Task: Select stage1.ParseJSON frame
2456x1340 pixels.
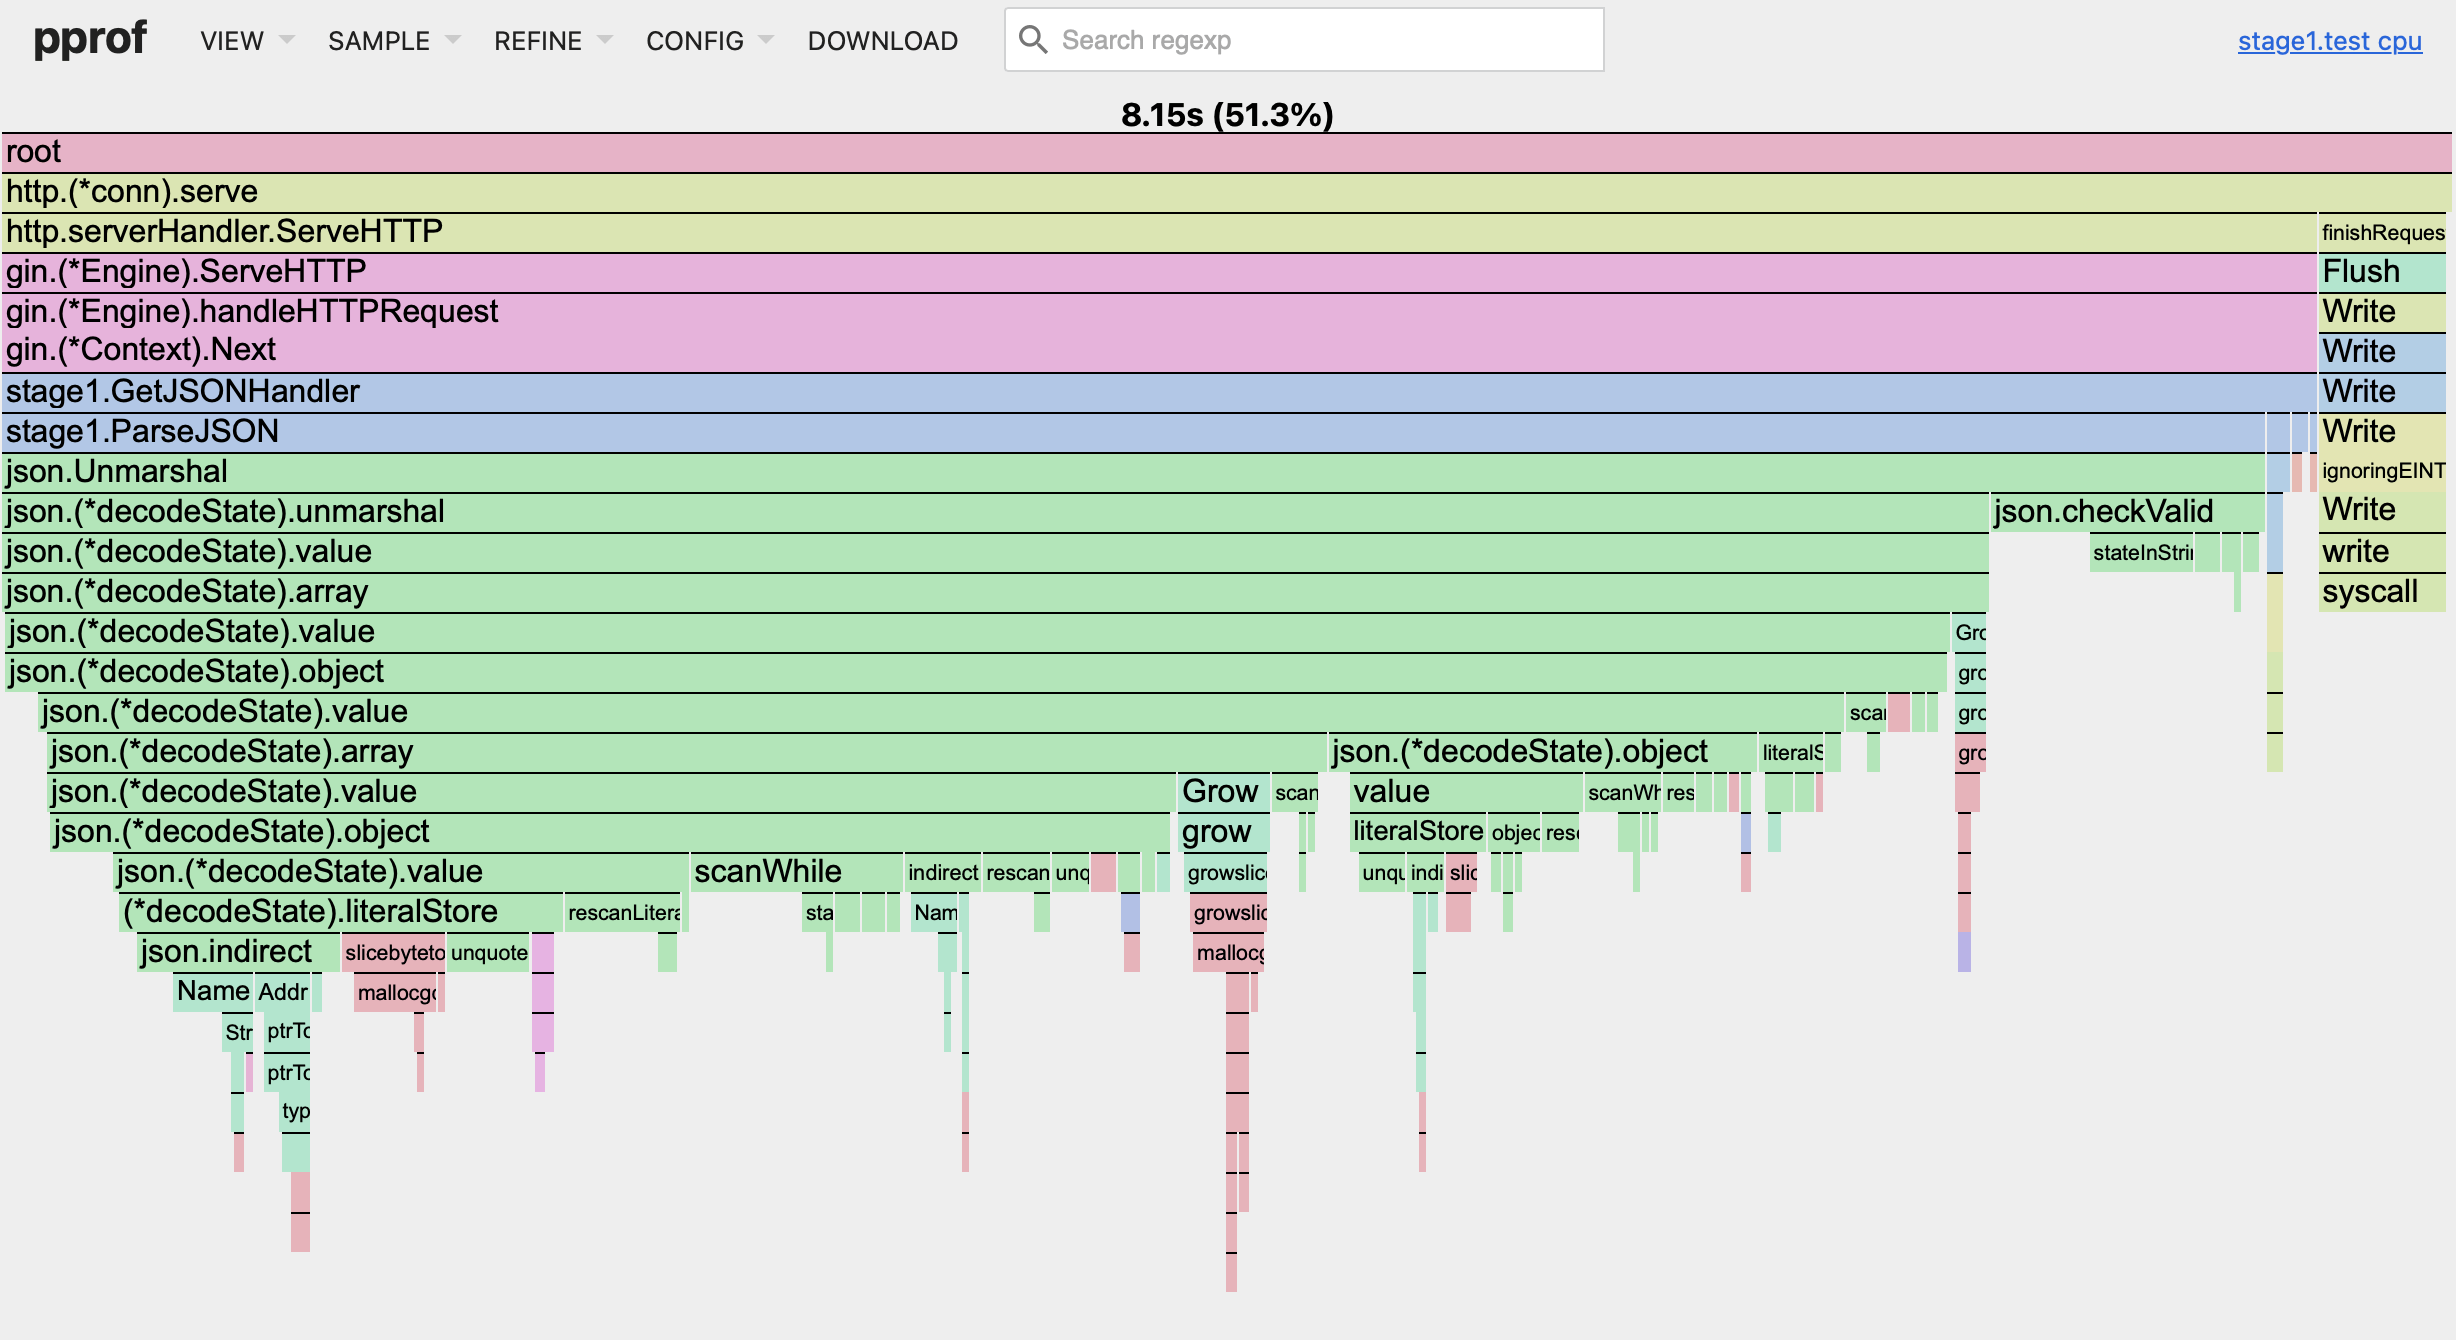Action: click(1133, 433)
